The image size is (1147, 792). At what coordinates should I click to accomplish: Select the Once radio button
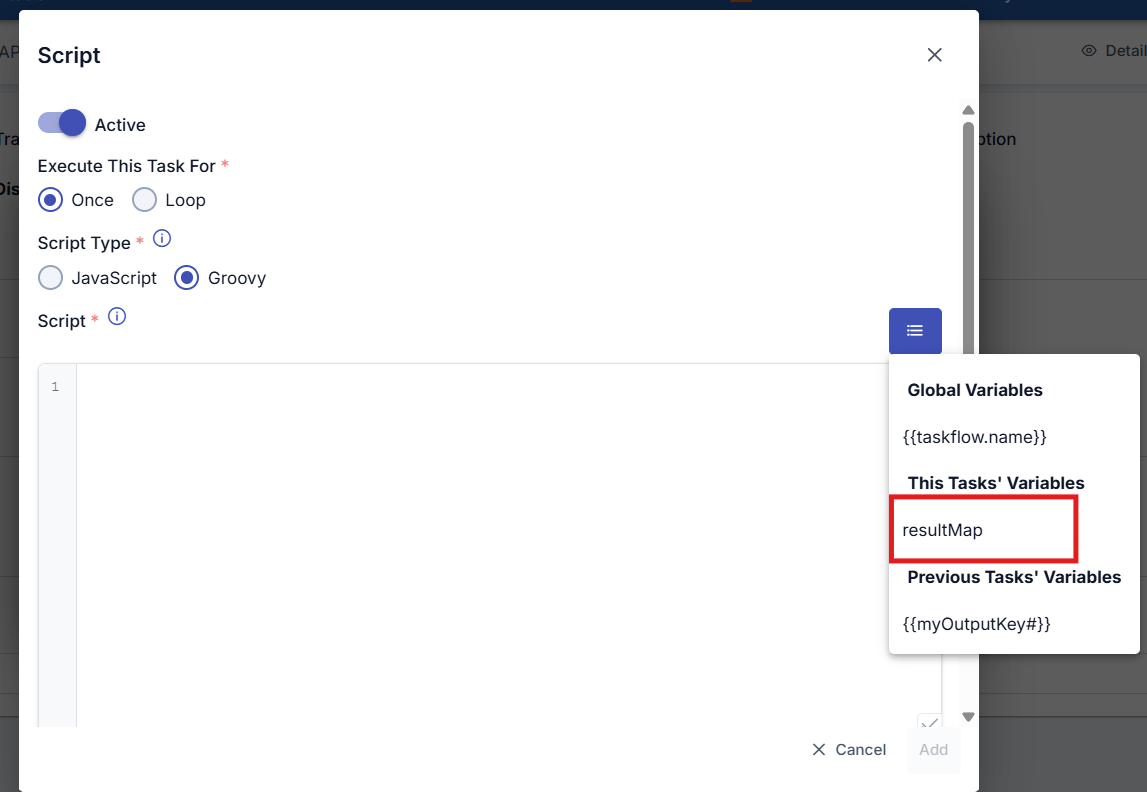pyautogui.click(x=51, y=199)
